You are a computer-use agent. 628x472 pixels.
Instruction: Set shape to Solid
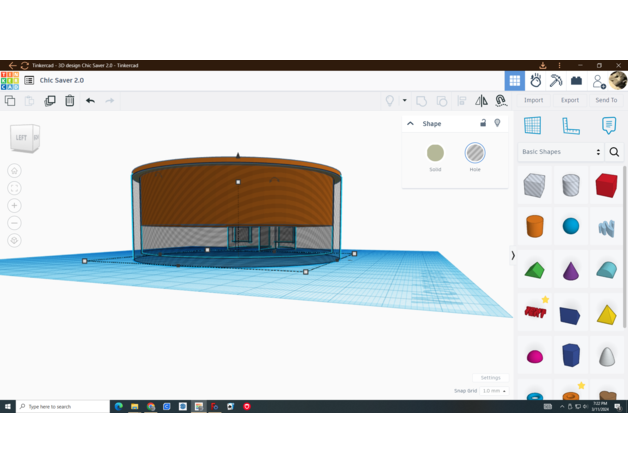point(435,153)
